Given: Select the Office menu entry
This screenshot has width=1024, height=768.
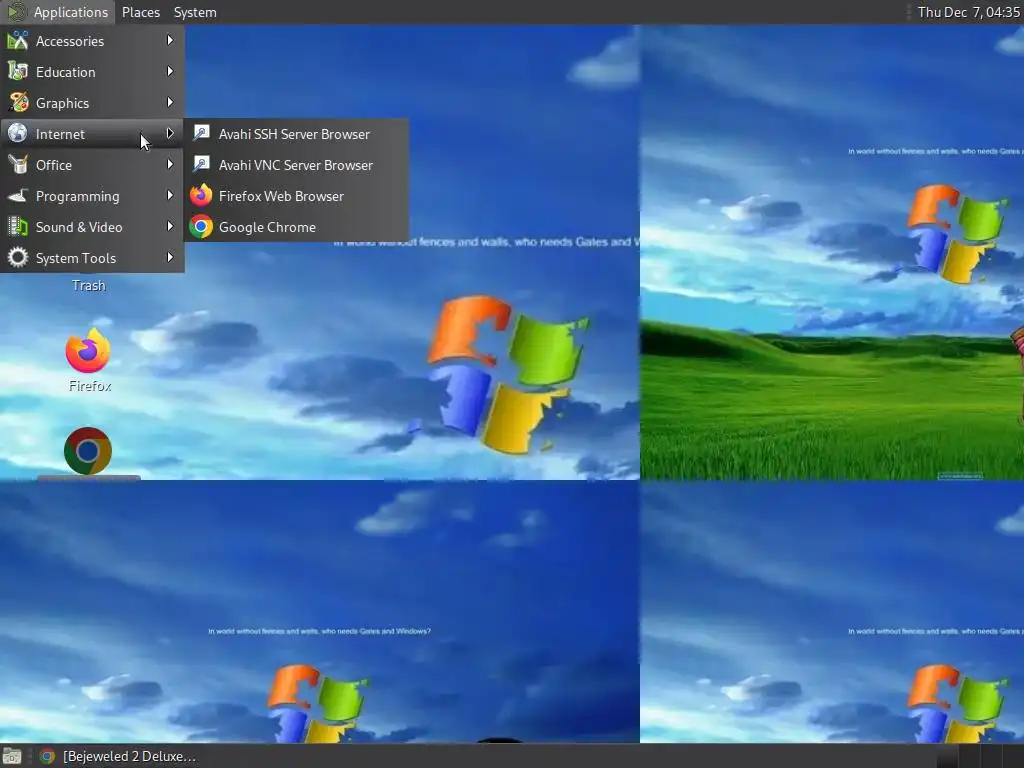Looking at the screenshot, I should pyautogui.click(x=92, y=165).
